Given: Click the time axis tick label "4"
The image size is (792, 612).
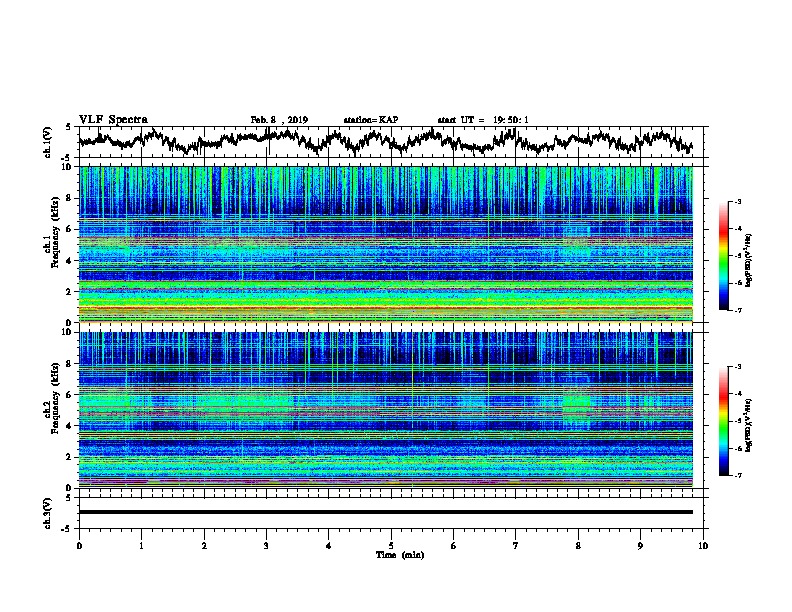Looking at the screenshot, I should 329,546.
